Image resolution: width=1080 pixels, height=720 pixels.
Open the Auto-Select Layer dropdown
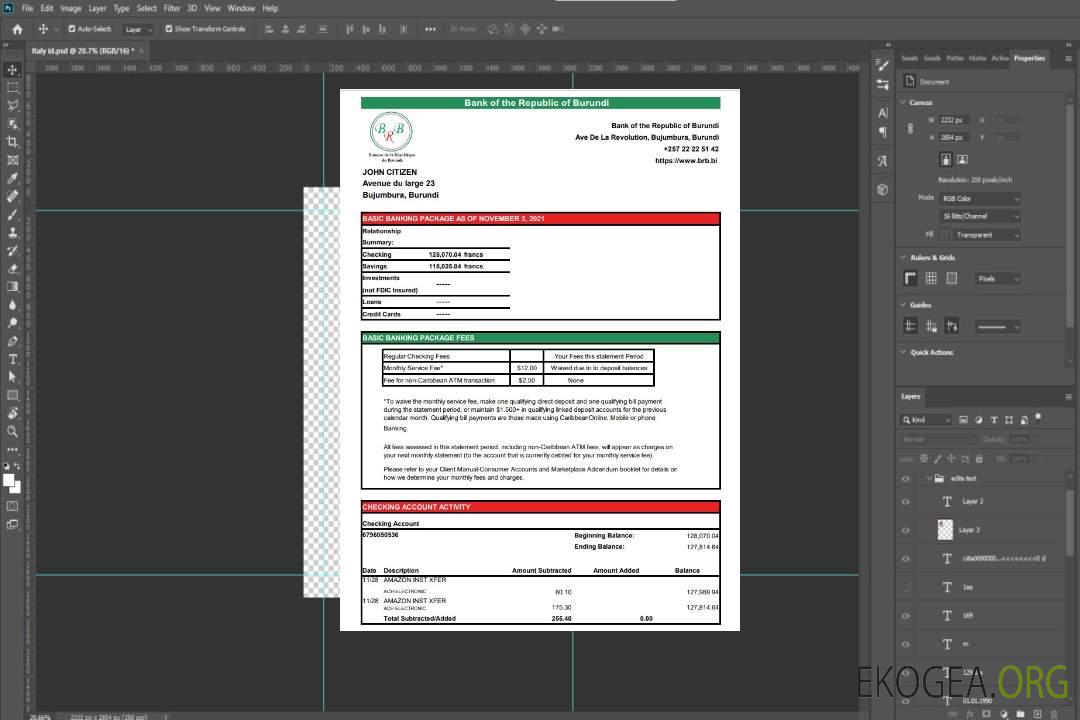[138, 29]
